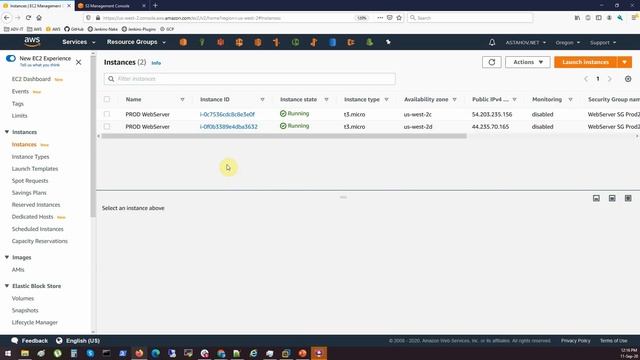Click the browser Search box
Image resolution: width=640 pixels, height=360 pixels.
pyautogui.click(x=469, y=18)
